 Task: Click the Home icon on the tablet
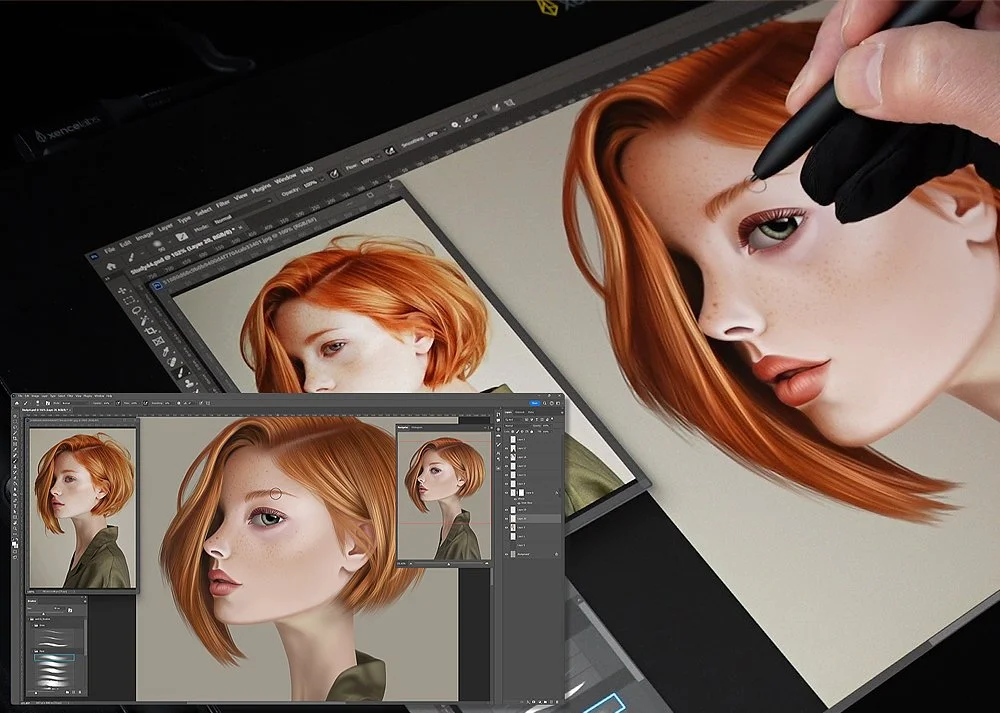click(111, 267)
